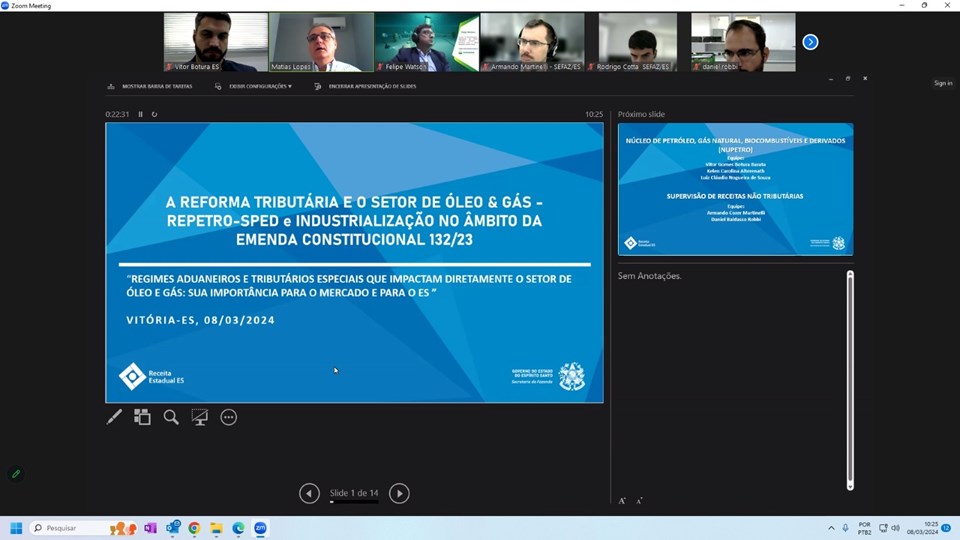Screen dimensions: 960x540
Task: Restart the presentation timer
Action: click(x=154, y=114)
